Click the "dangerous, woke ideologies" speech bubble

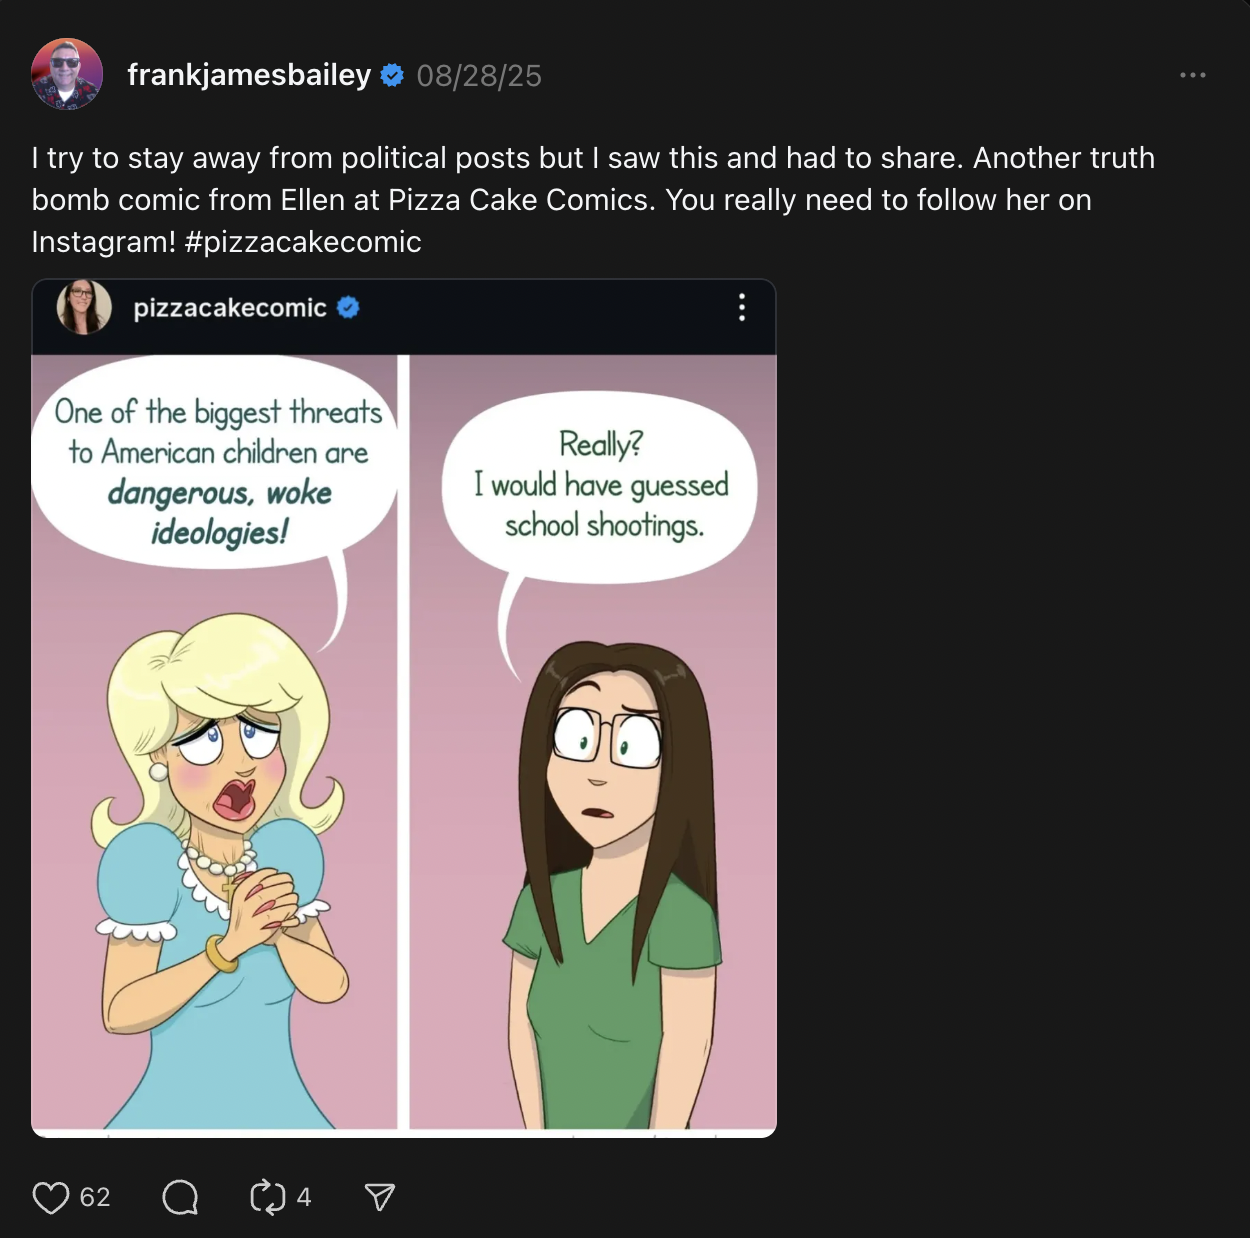pos(218,470)
